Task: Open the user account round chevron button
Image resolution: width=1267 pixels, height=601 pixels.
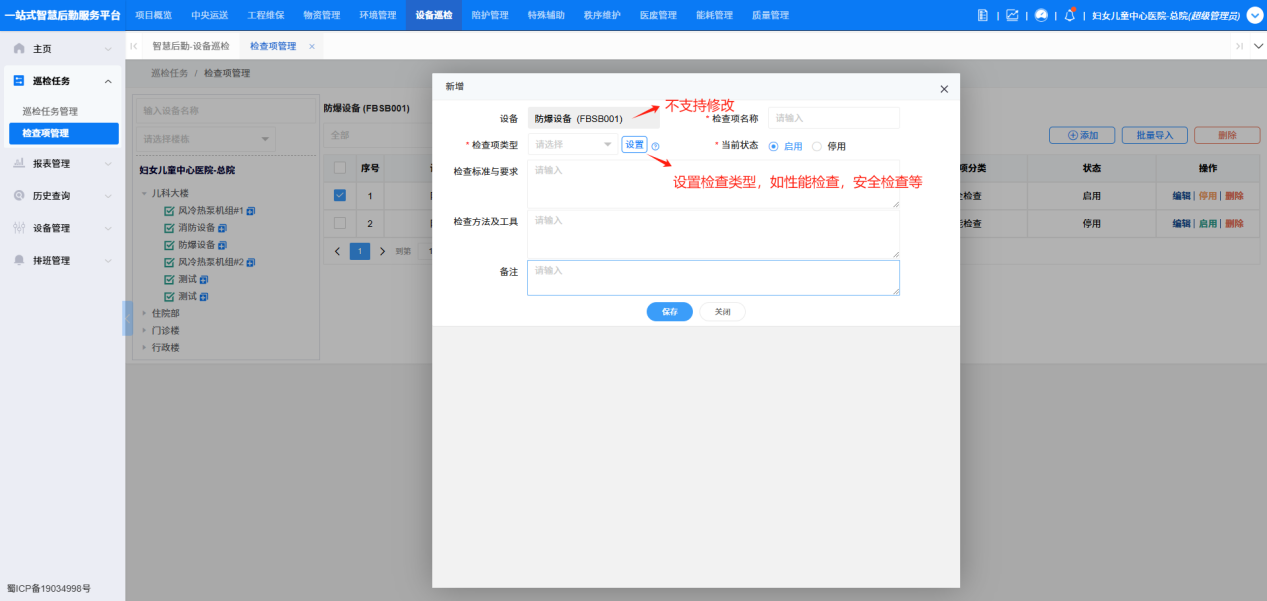Action: point(1255,15)
